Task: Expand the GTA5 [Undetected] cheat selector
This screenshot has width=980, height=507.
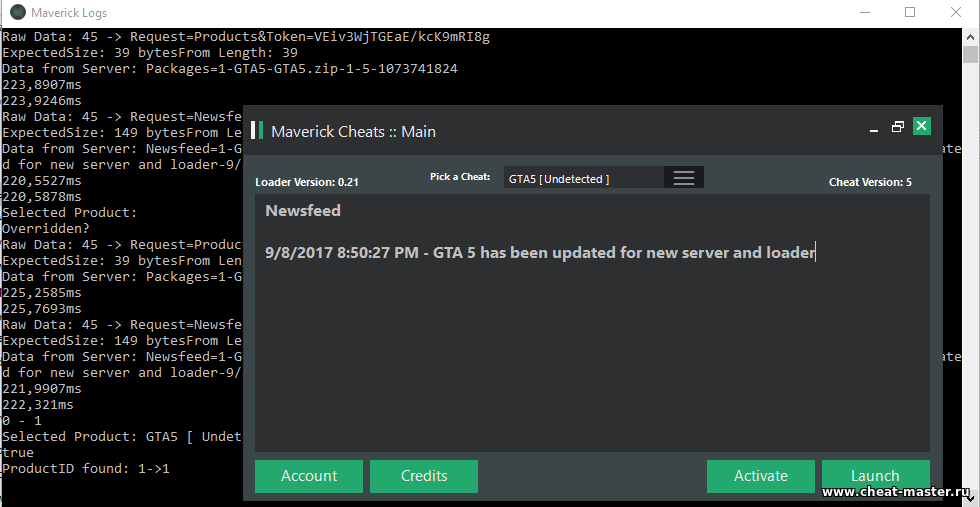Action: (x=583, y=178)
